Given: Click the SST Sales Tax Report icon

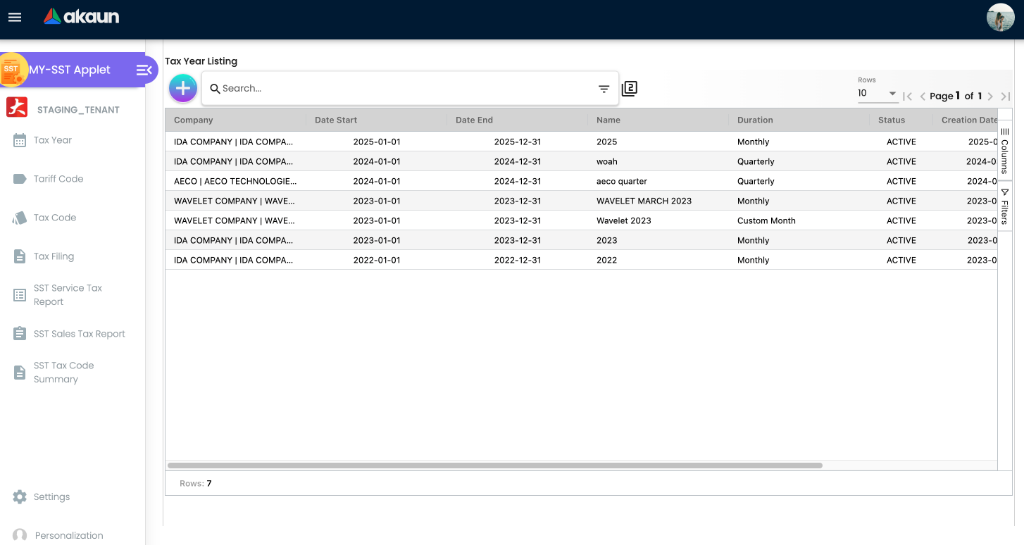Looking at the screenshot, I should click(x=20, y=334).
